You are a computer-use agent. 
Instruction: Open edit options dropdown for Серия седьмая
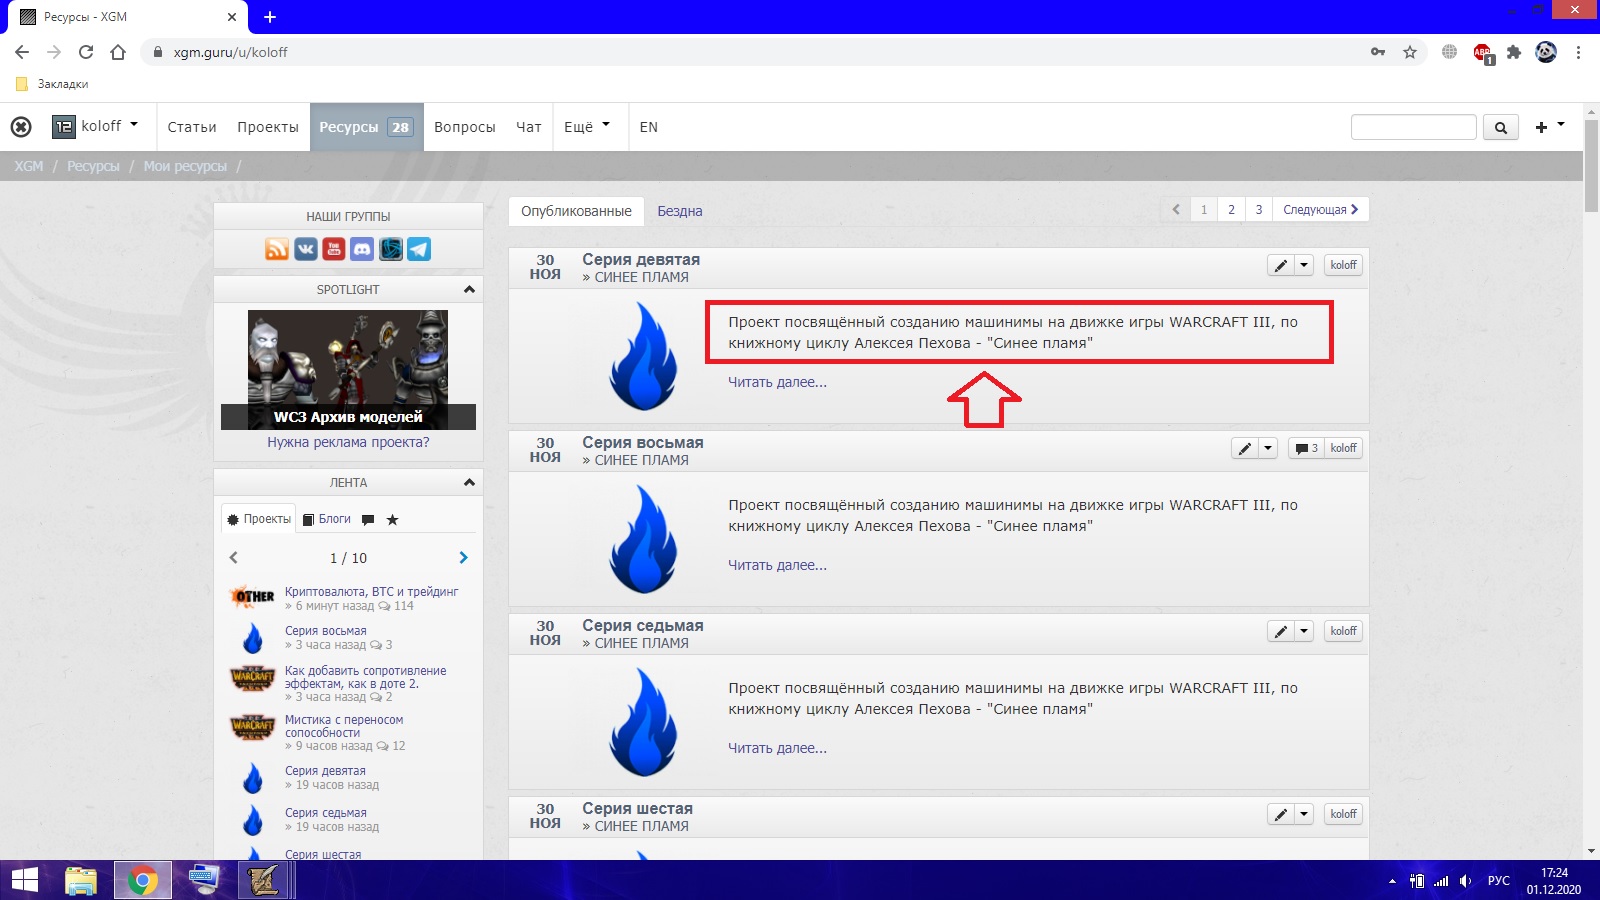[1304, 631]
